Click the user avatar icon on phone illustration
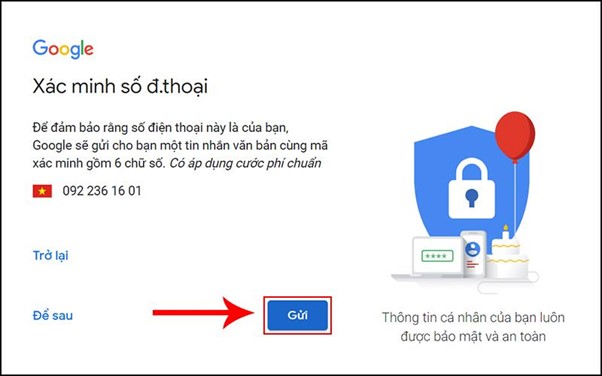Screen dimensions: 602x376 pyautogui.click(x=473, y=250)
